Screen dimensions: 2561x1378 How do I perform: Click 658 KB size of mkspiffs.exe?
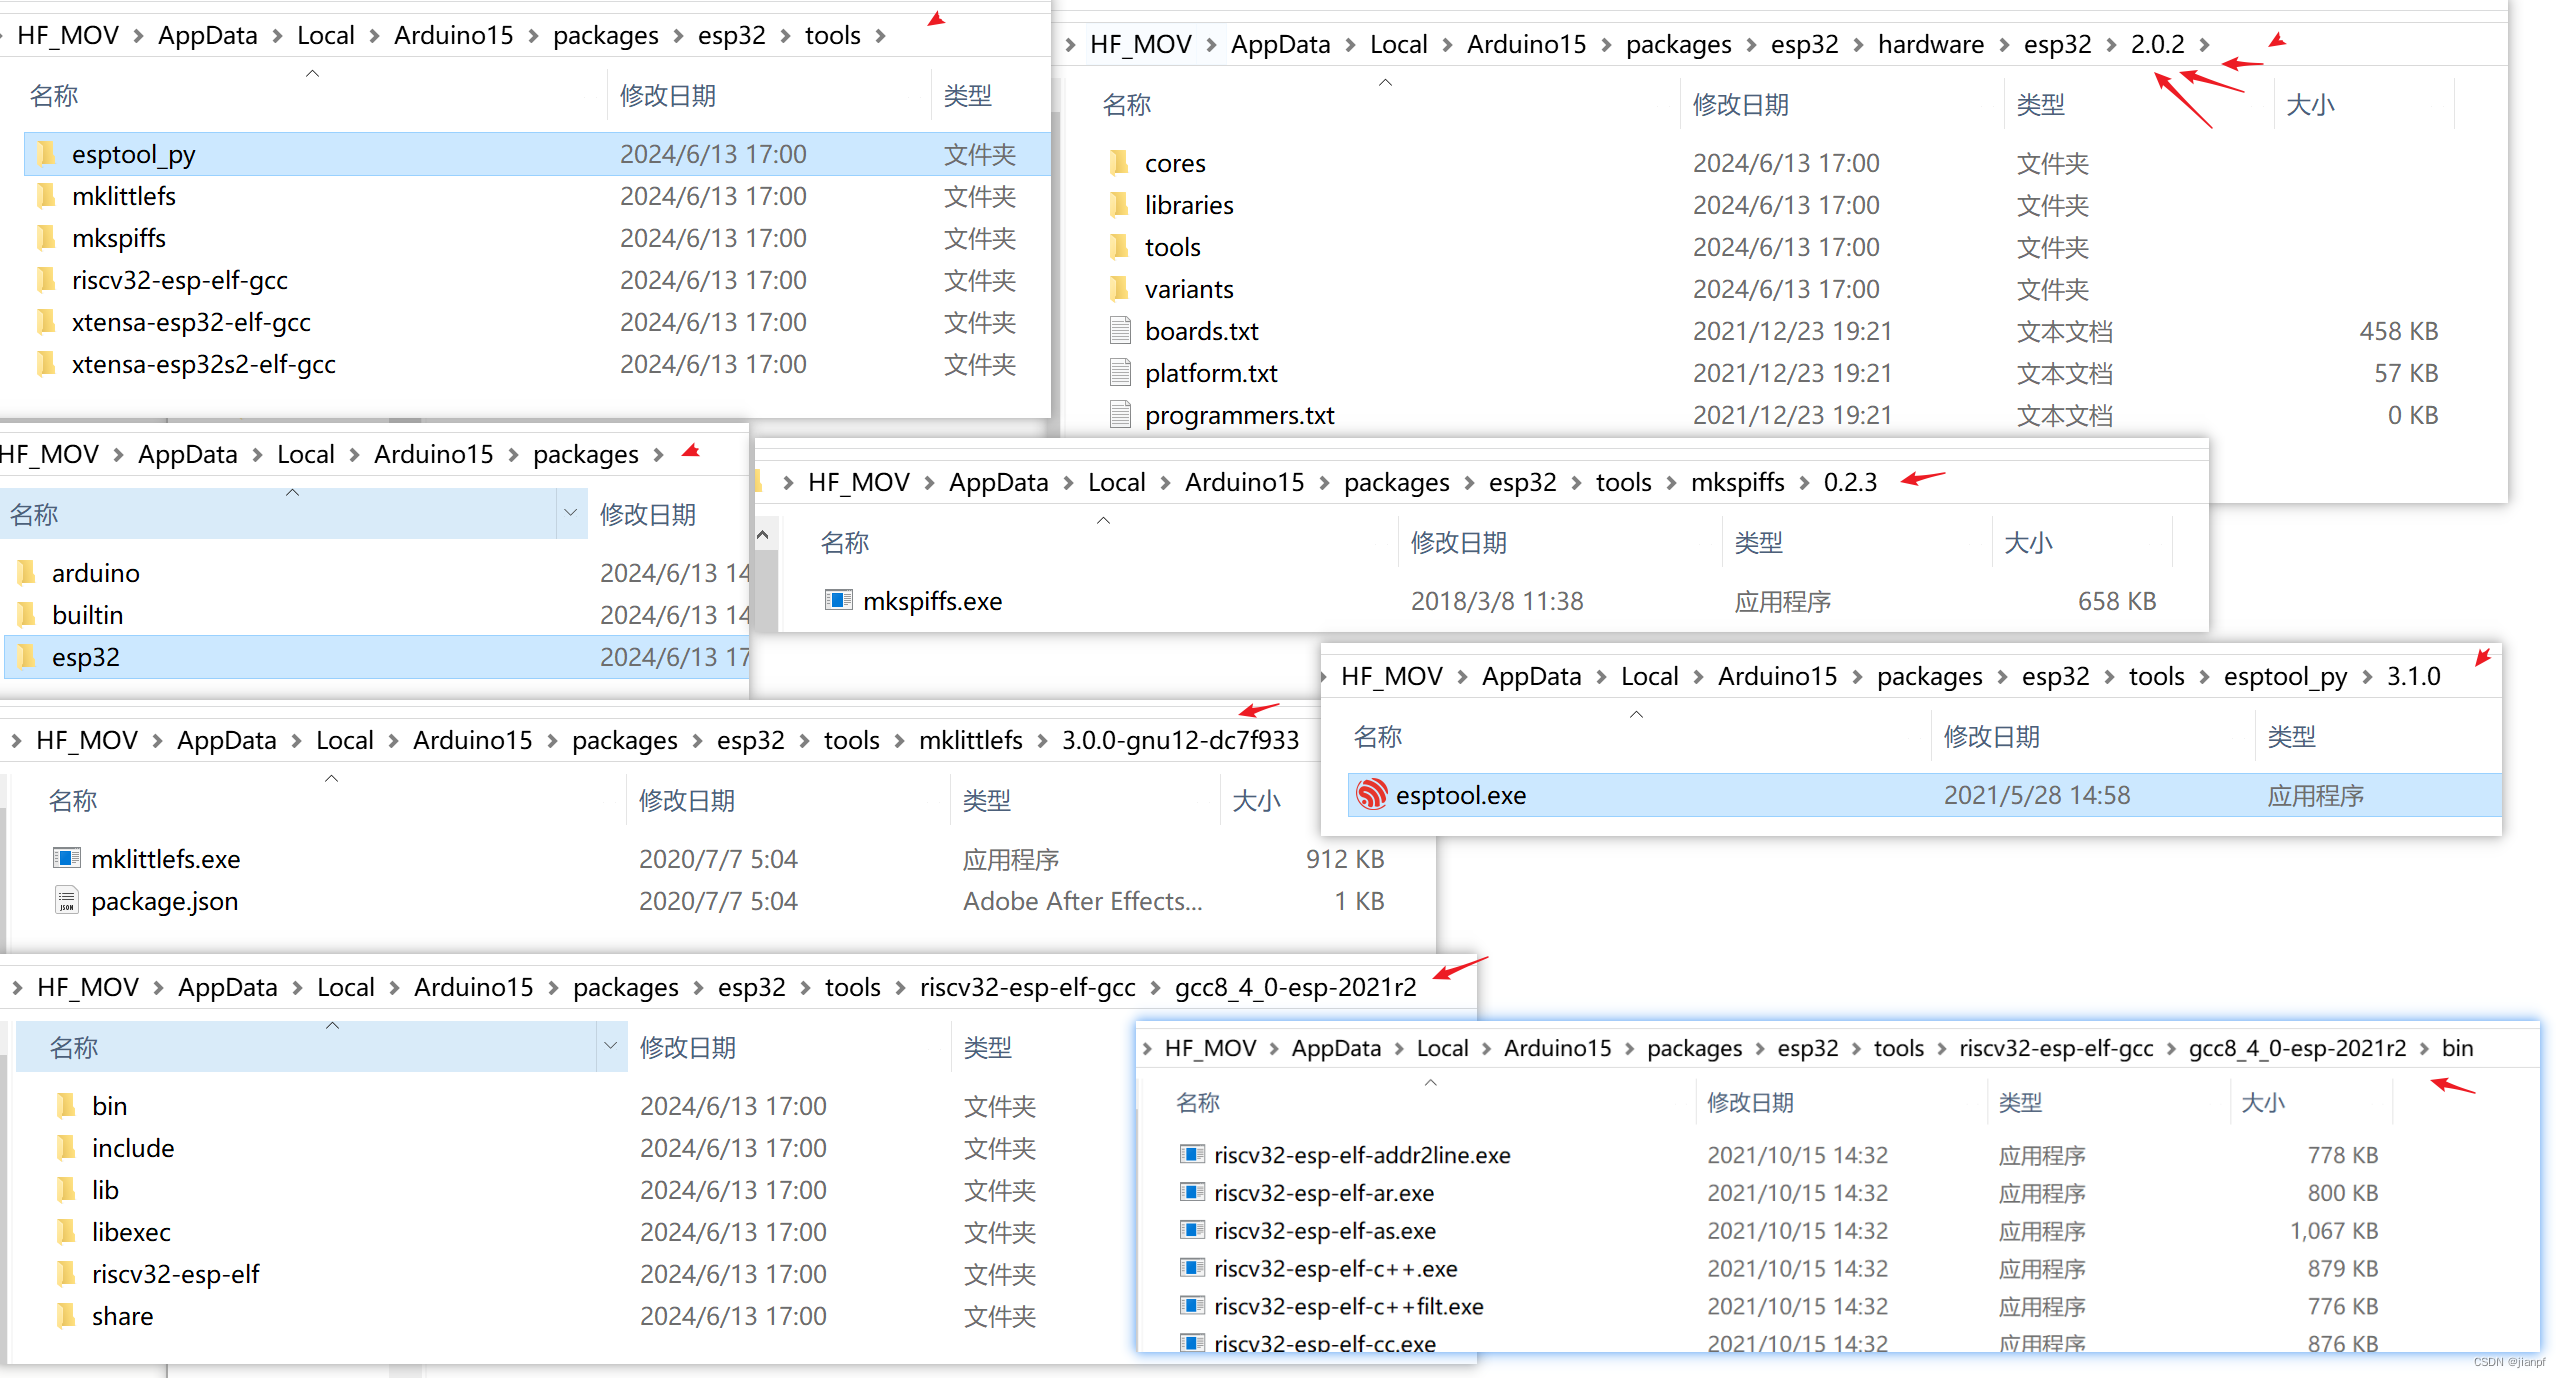coord(2116,601)
